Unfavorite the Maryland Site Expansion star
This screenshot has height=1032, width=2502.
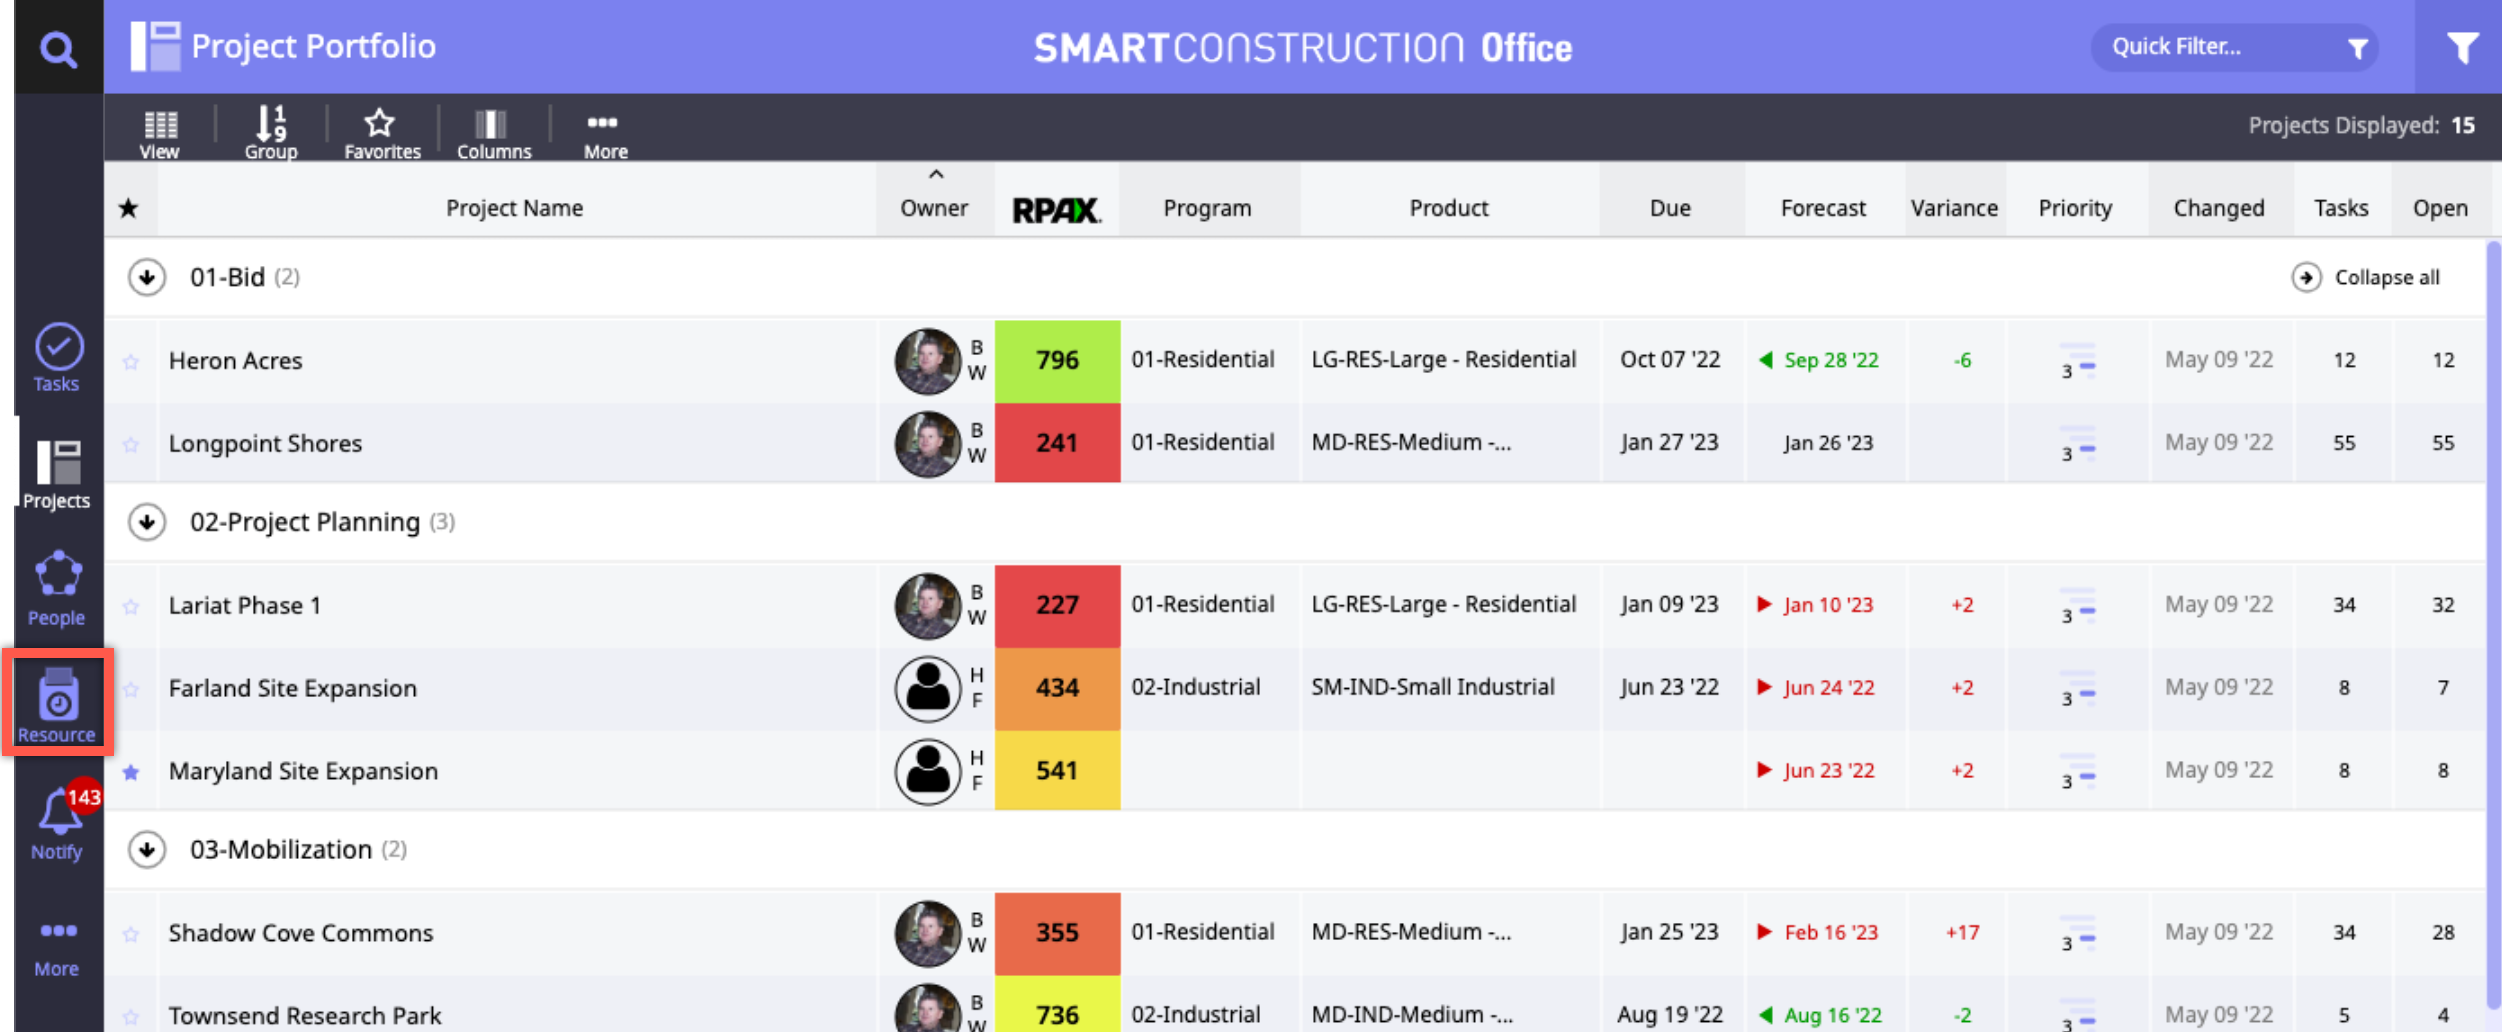131,773
